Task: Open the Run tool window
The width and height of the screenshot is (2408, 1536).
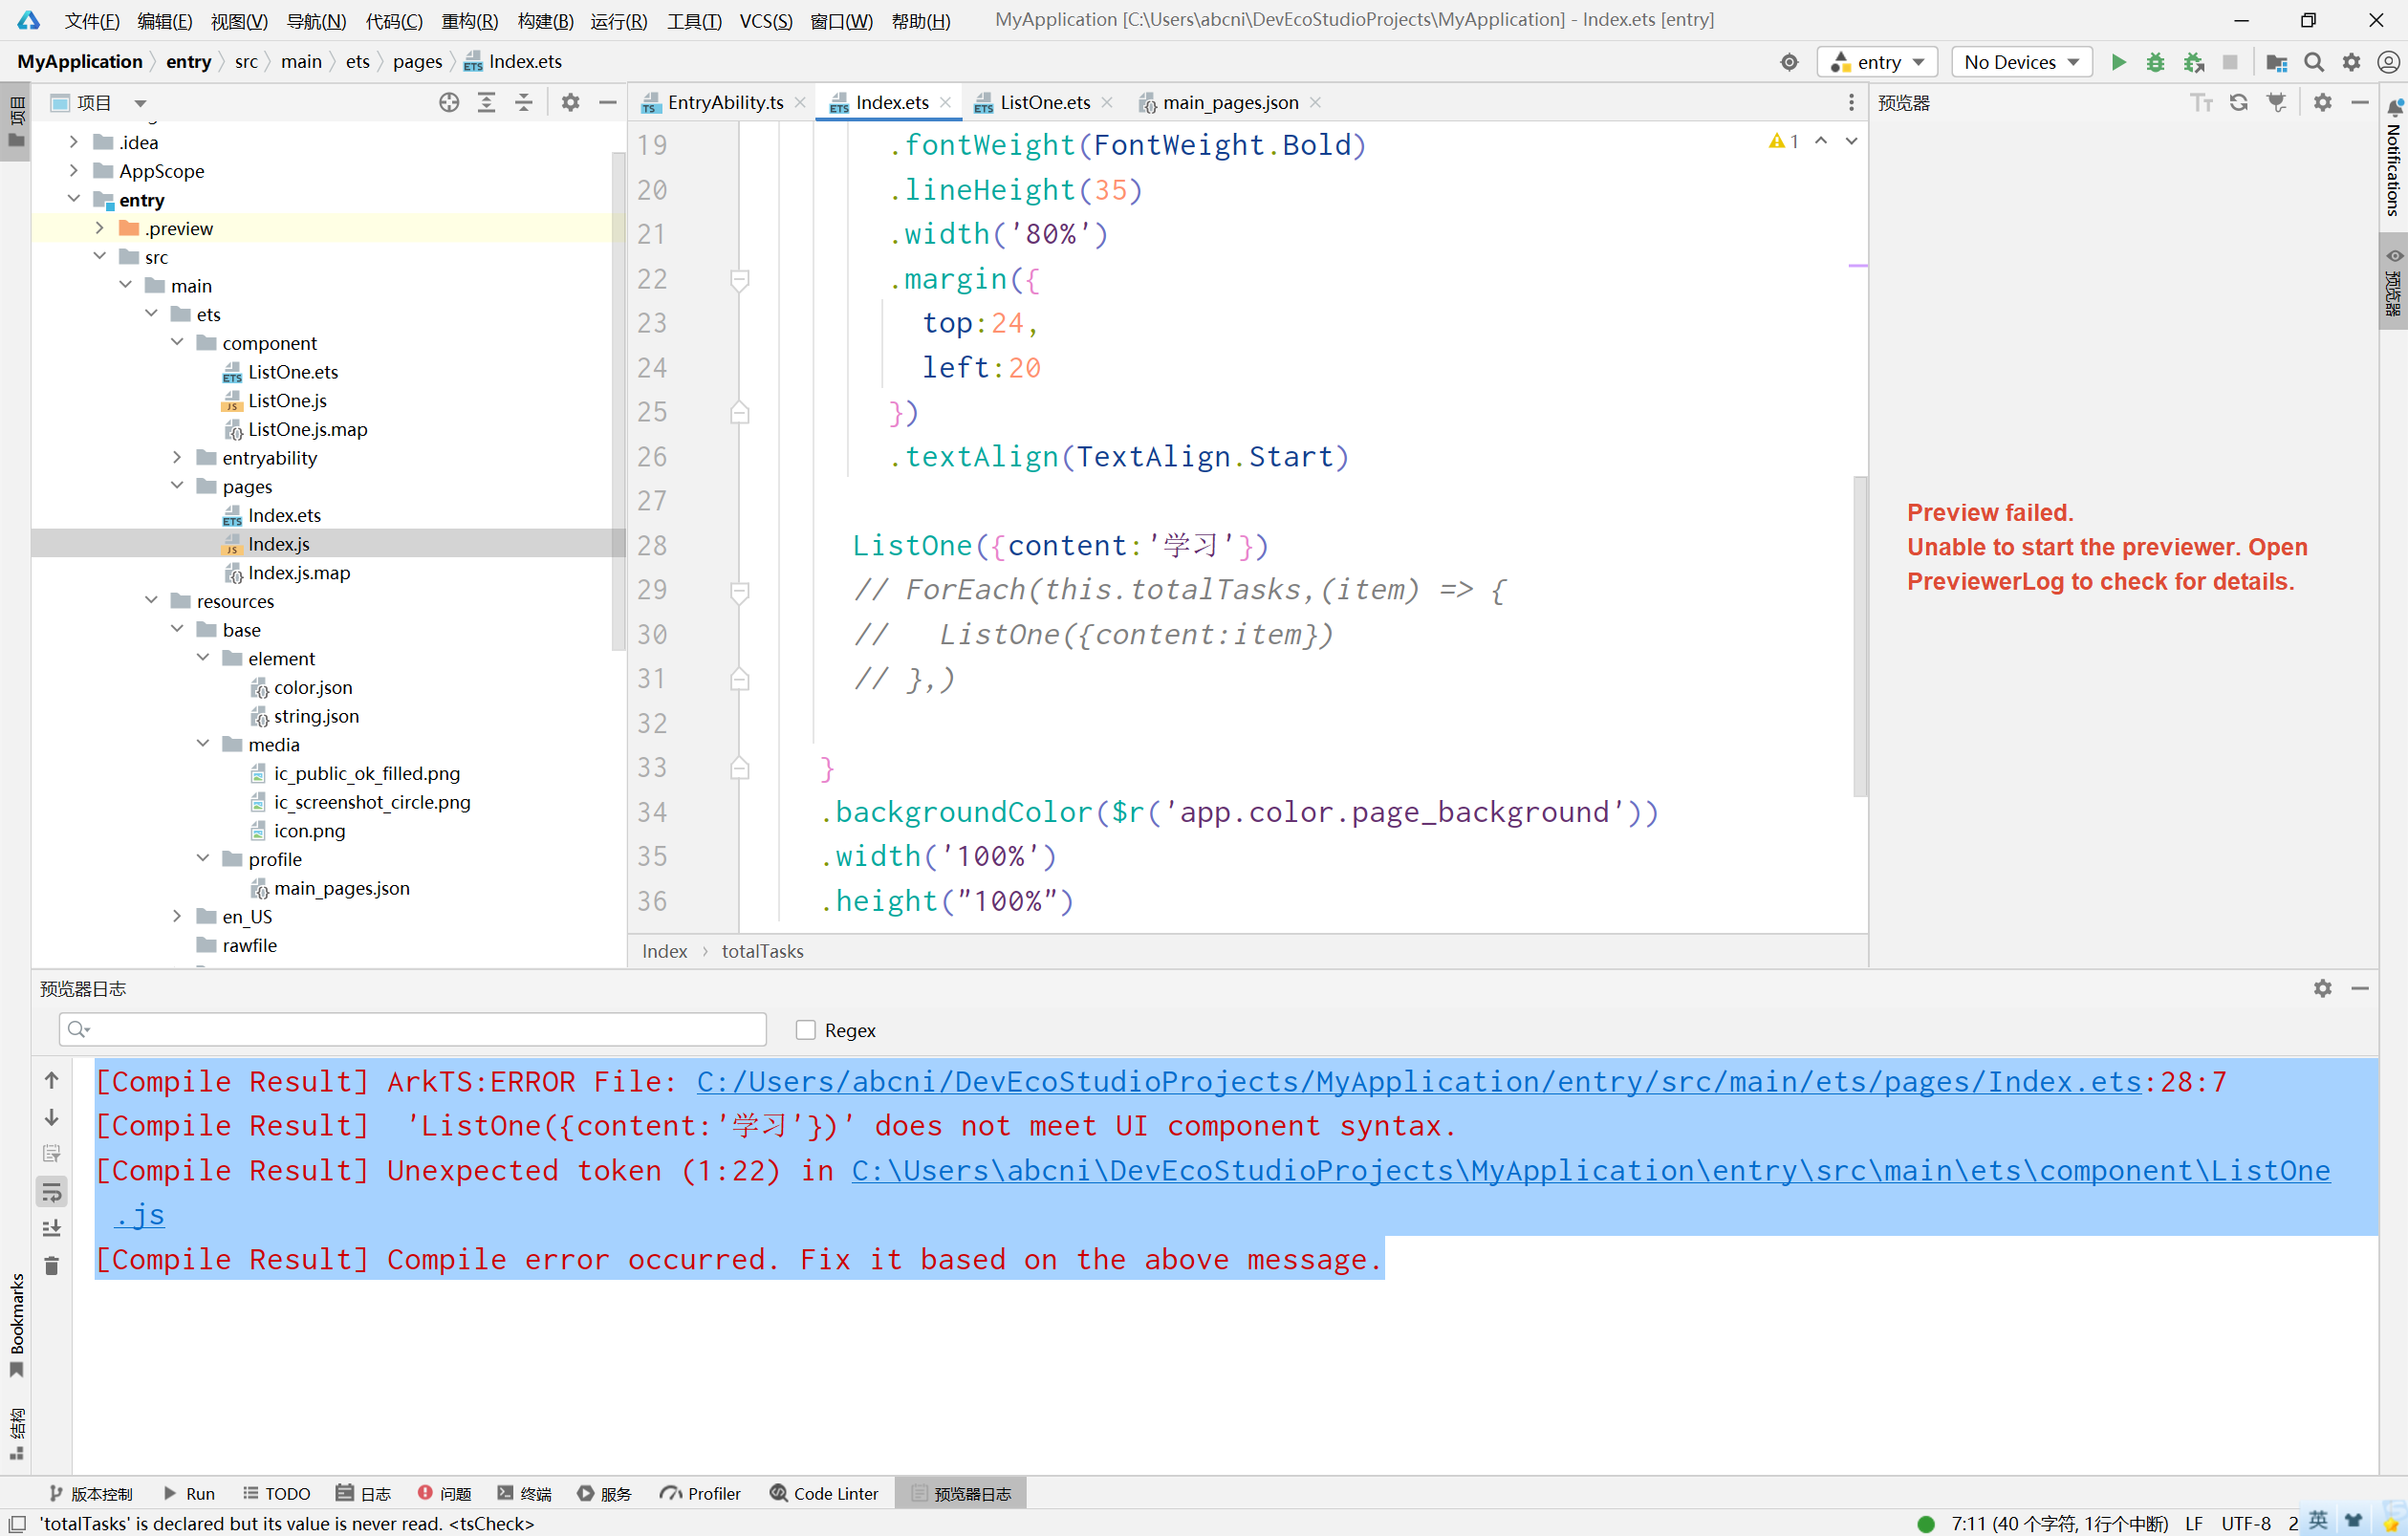Action: click(189, 1493)
